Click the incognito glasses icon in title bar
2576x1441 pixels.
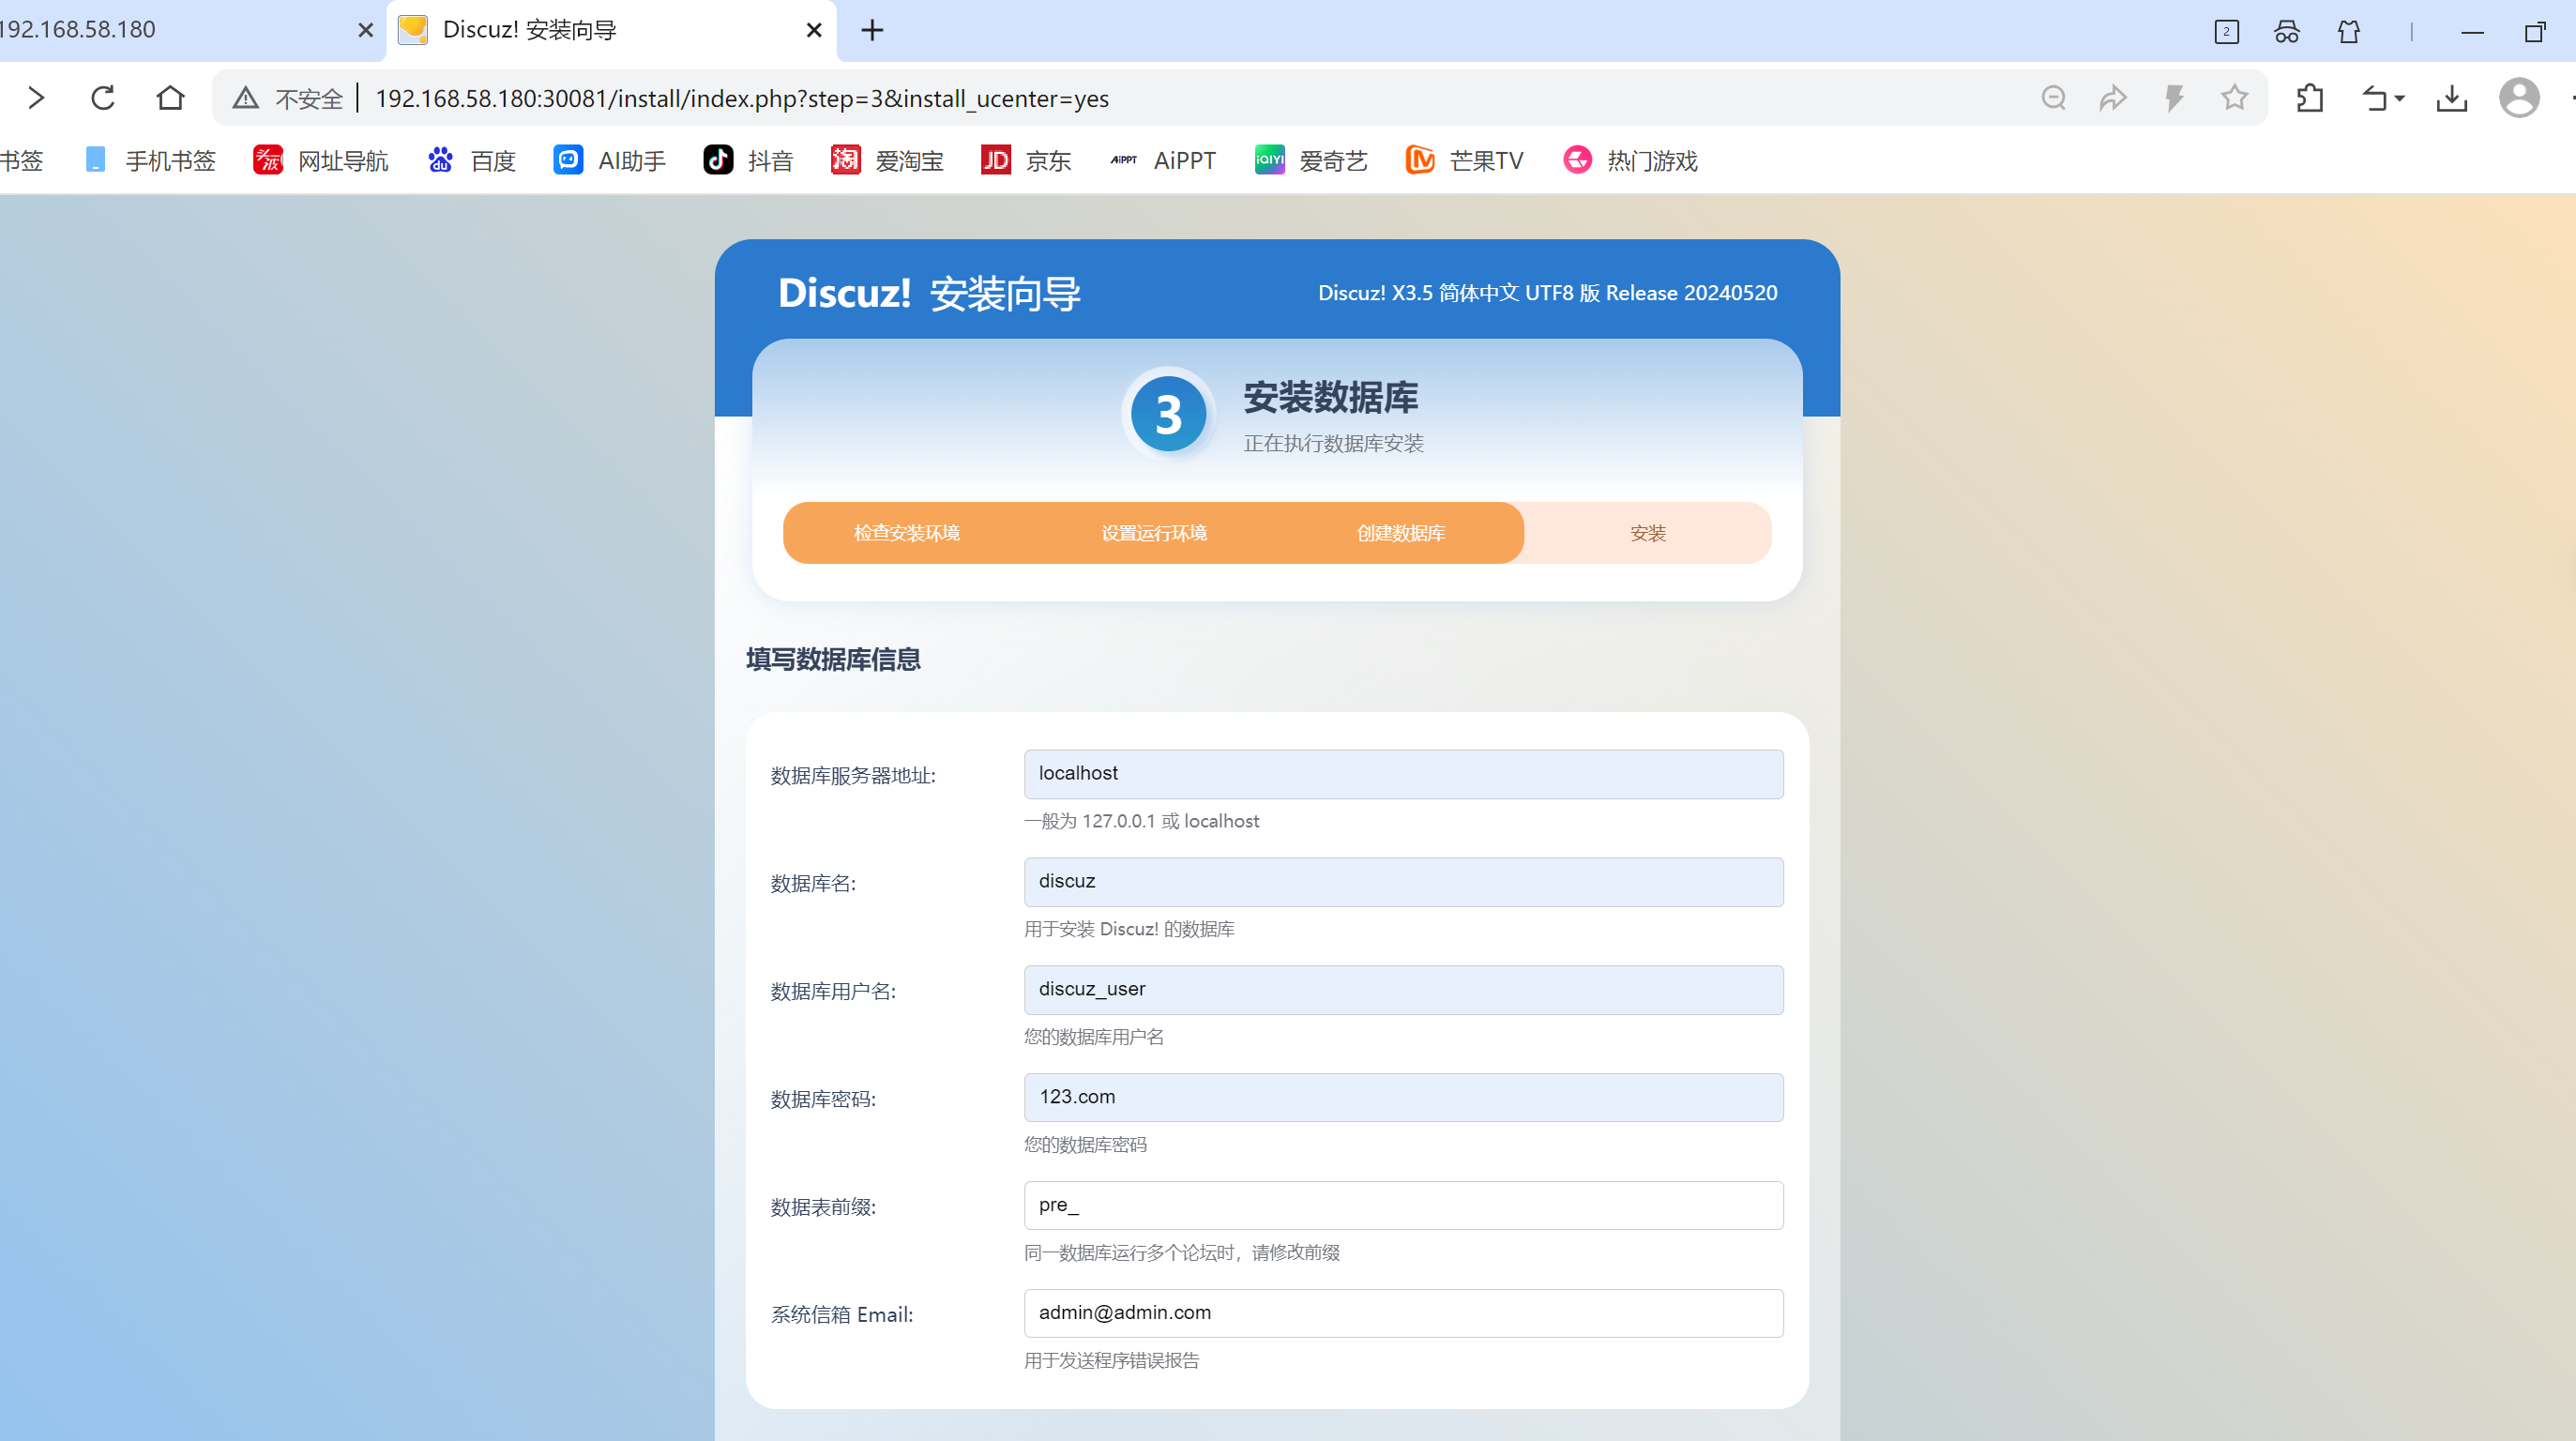point(2287,32)
